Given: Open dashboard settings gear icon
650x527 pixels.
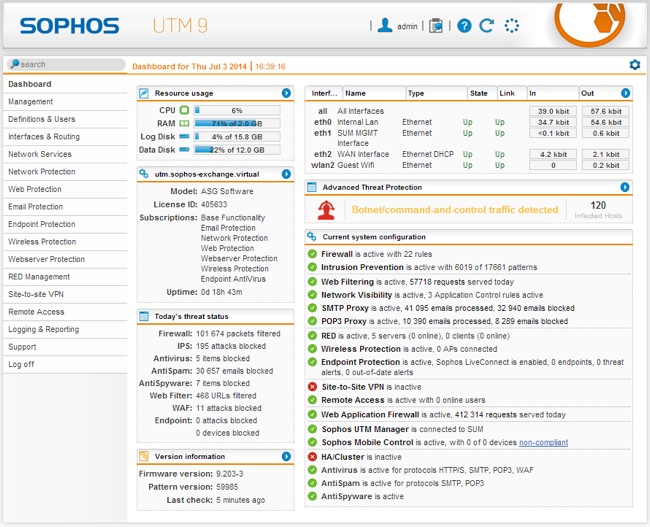Looking at the screenshot, I should click(x=634, y=65).
